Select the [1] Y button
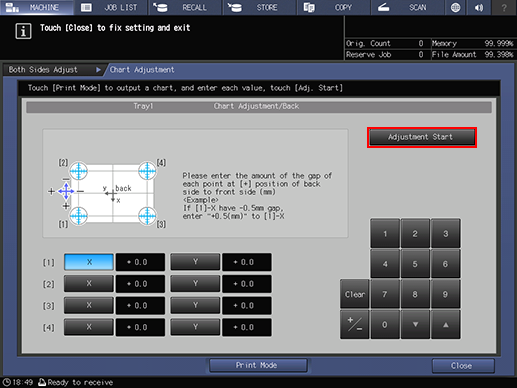Screen dimensions: 517x388 tap(195, 262)
